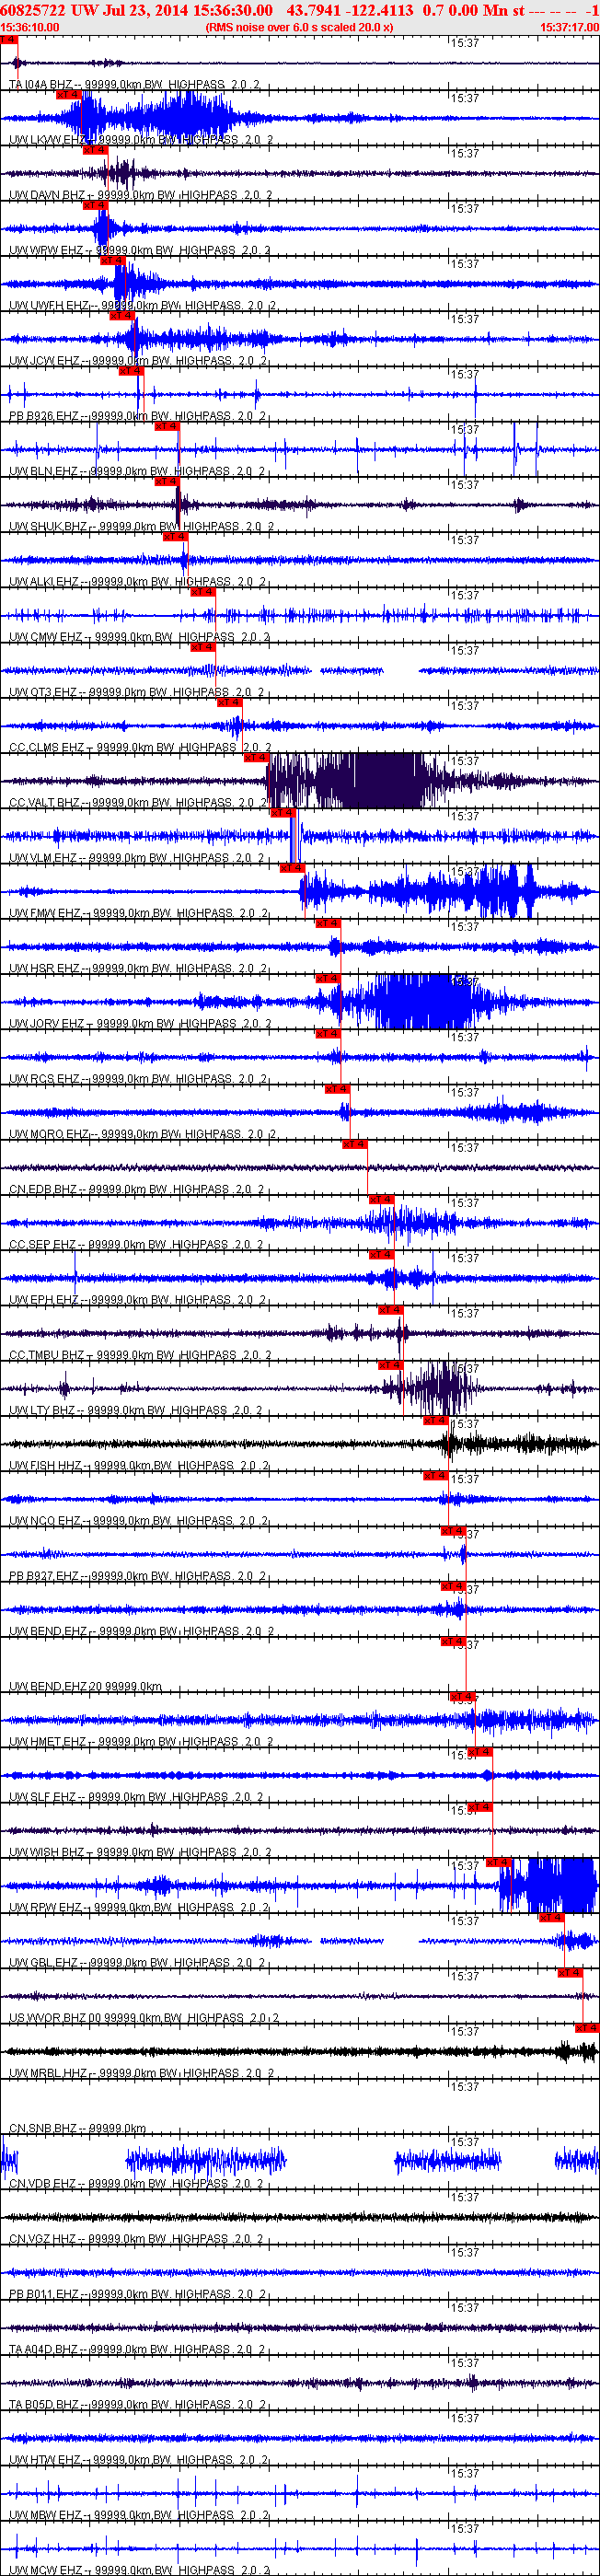Select the UW MRBL HHZ station label
This screenshot has height=2576, width=600.
[141, 2072]
